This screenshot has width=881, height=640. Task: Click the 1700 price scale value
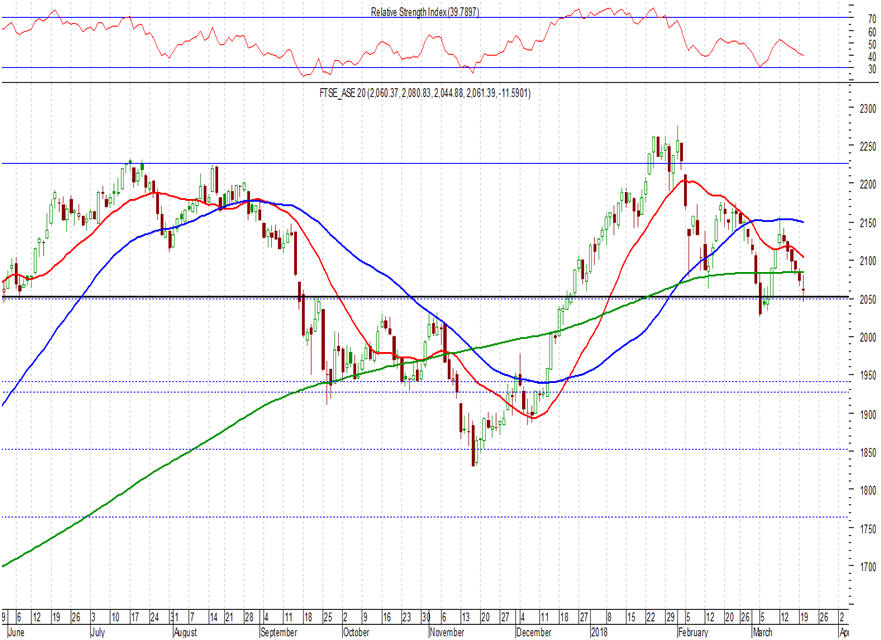pos(868,567)
